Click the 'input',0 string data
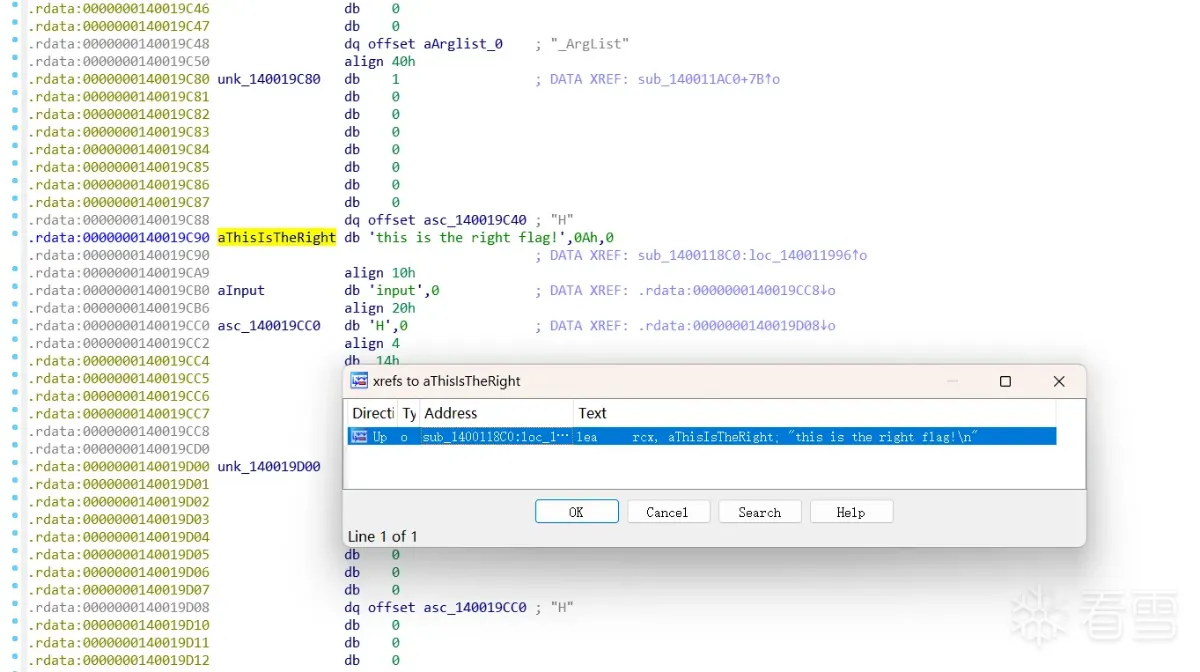This screenshot has width=1200, height=672. coord(404,291)
